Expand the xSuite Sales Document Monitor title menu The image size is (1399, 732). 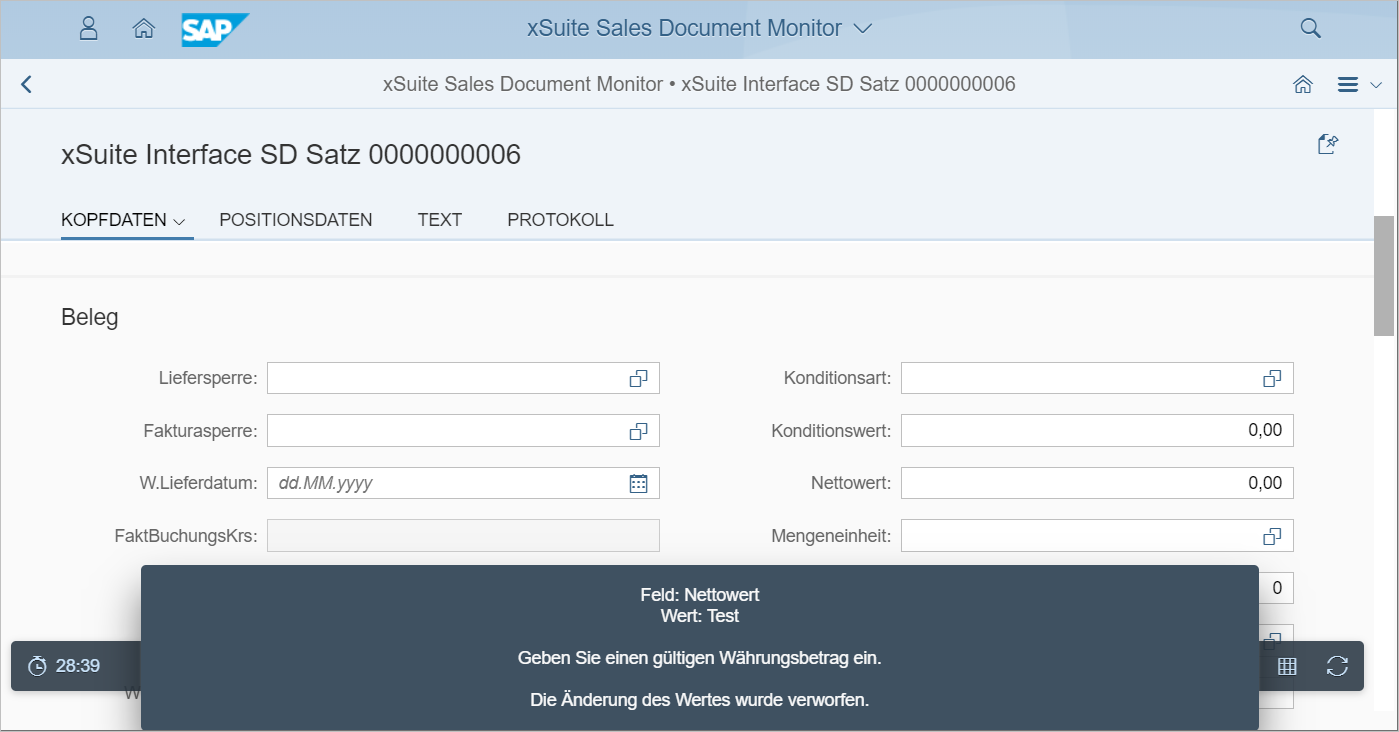[x=863, y=29]
